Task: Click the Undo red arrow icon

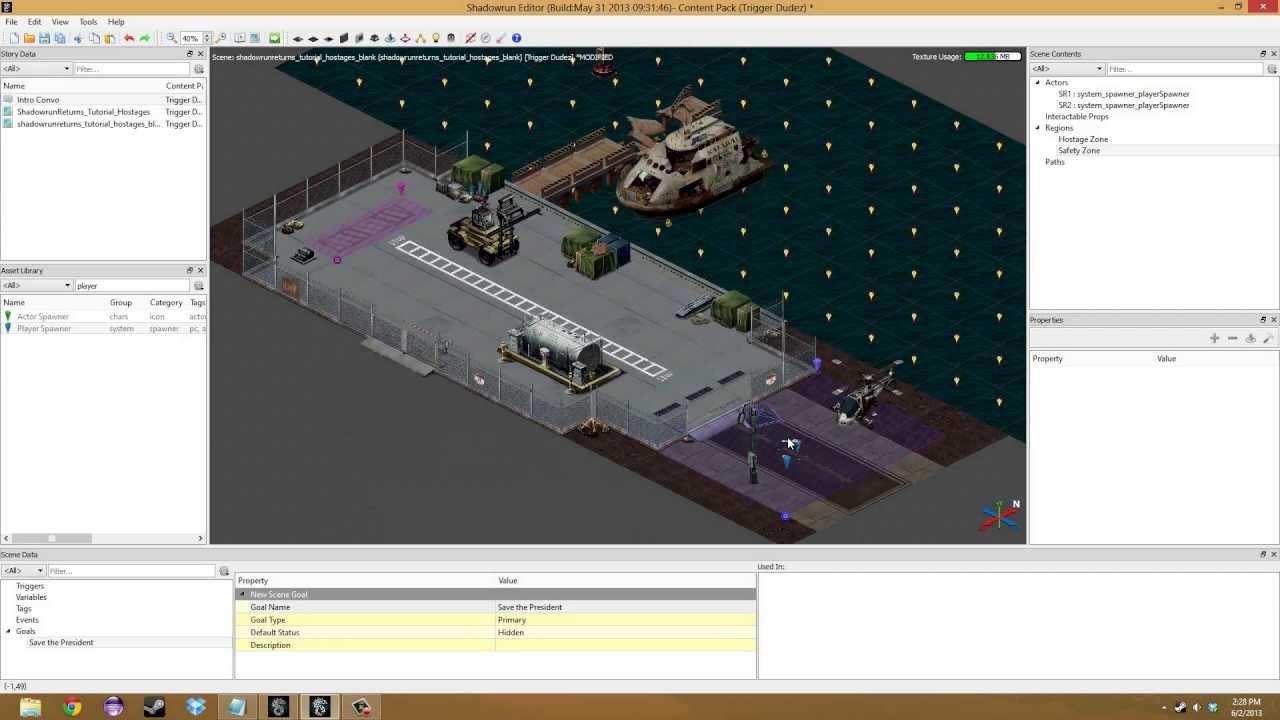Action: (x=129, y=38)
